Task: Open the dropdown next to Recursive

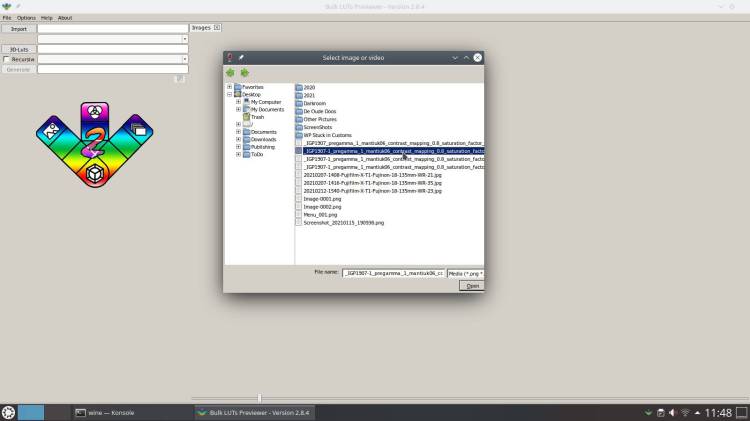Action: pos(185,59)
